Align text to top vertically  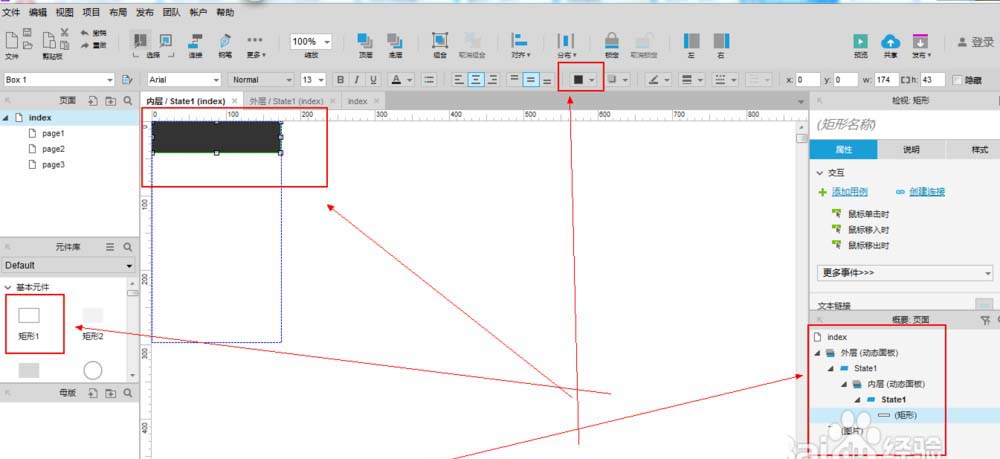pos(513,80)
